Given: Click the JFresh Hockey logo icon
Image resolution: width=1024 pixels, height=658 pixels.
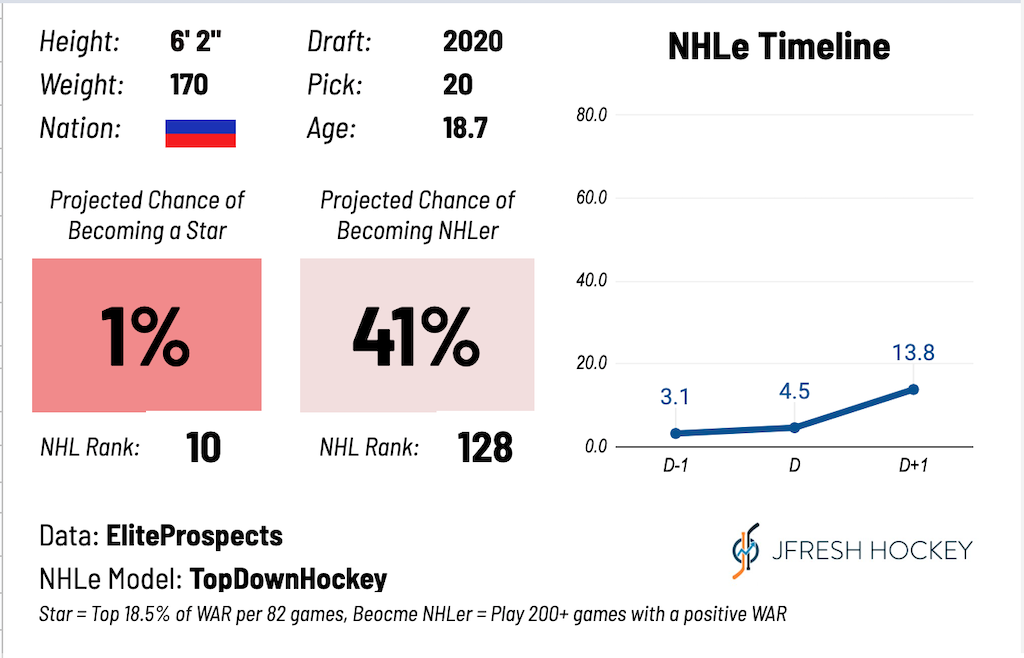Looking at the screenshot, I should [746, 551].
